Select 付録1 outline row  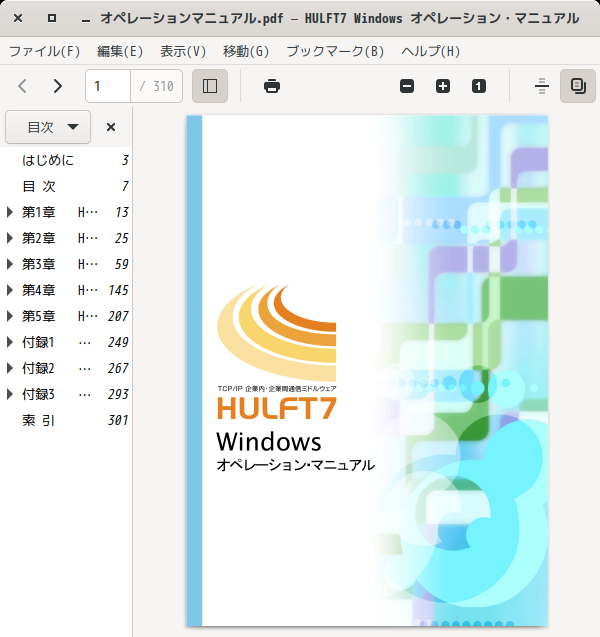(66, 342)
